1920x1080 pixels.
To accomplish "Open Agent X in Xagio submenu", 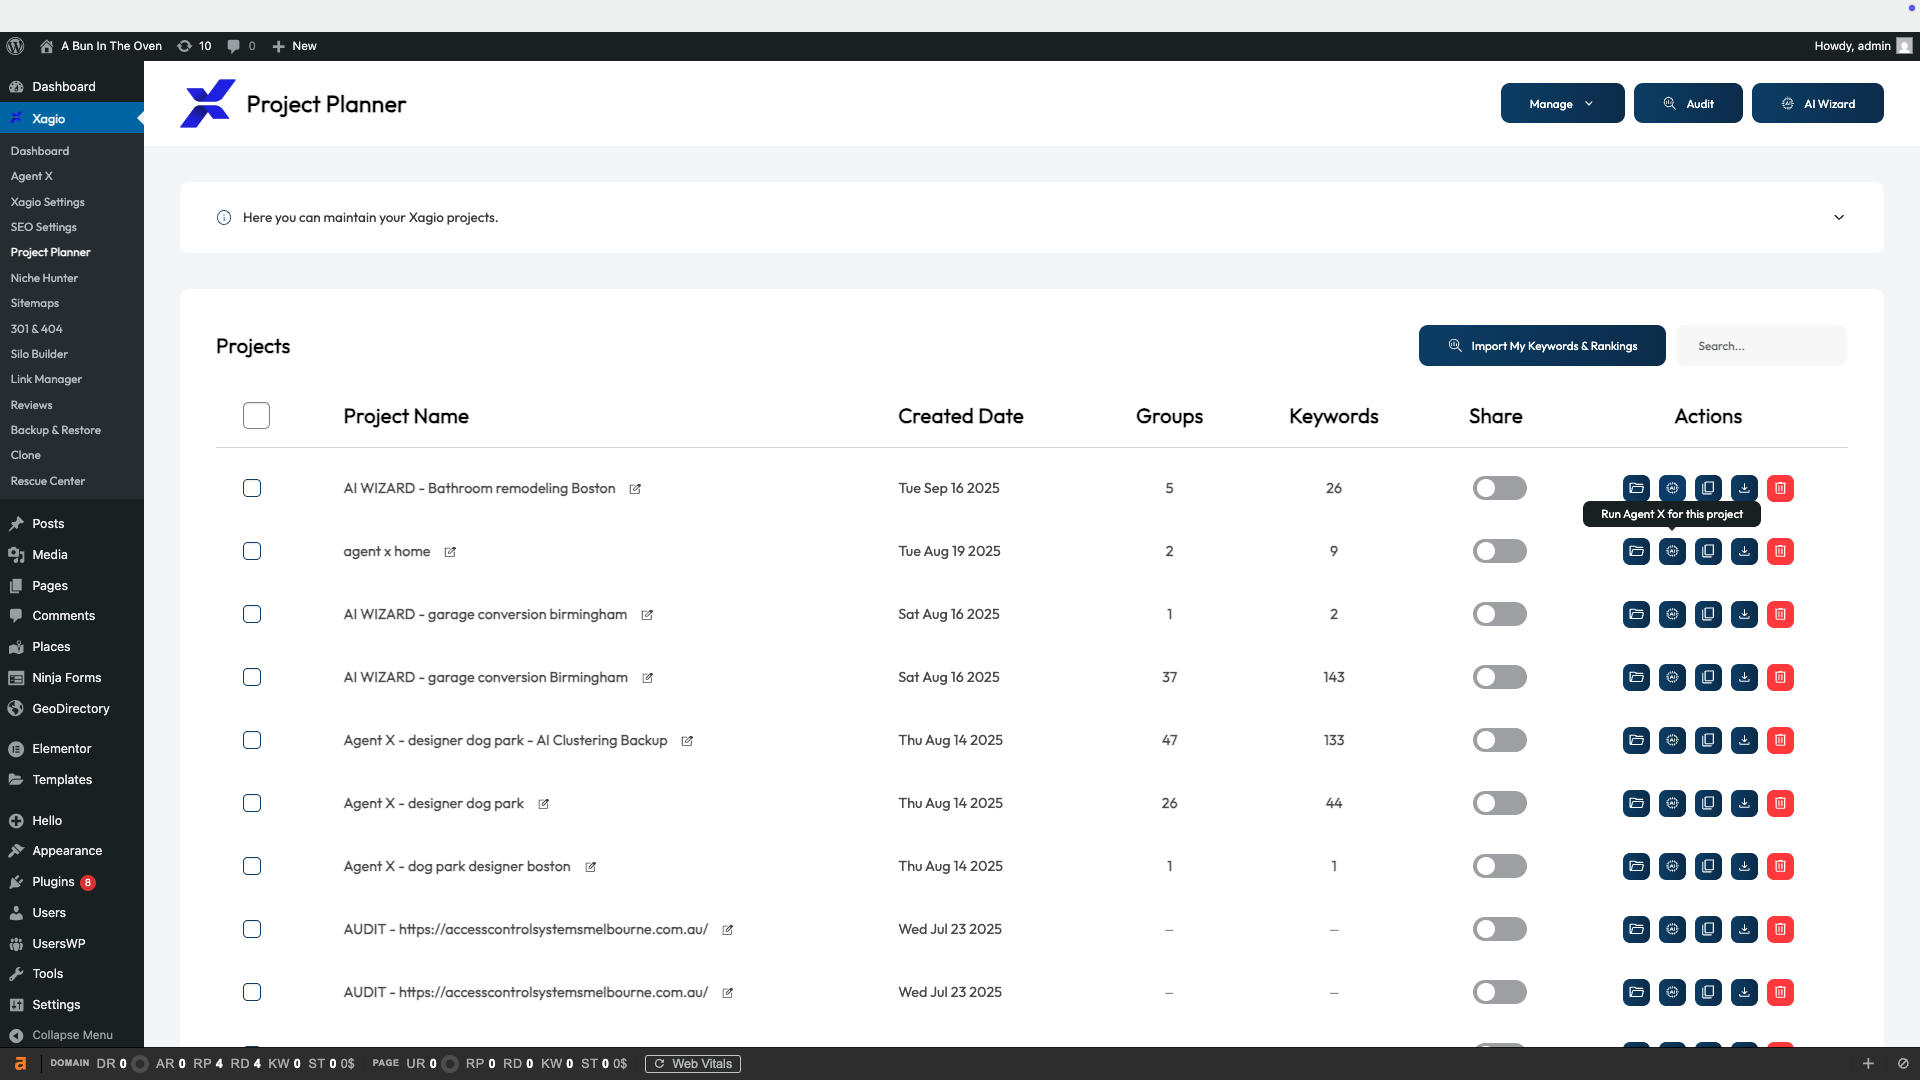I will [31, 176].
